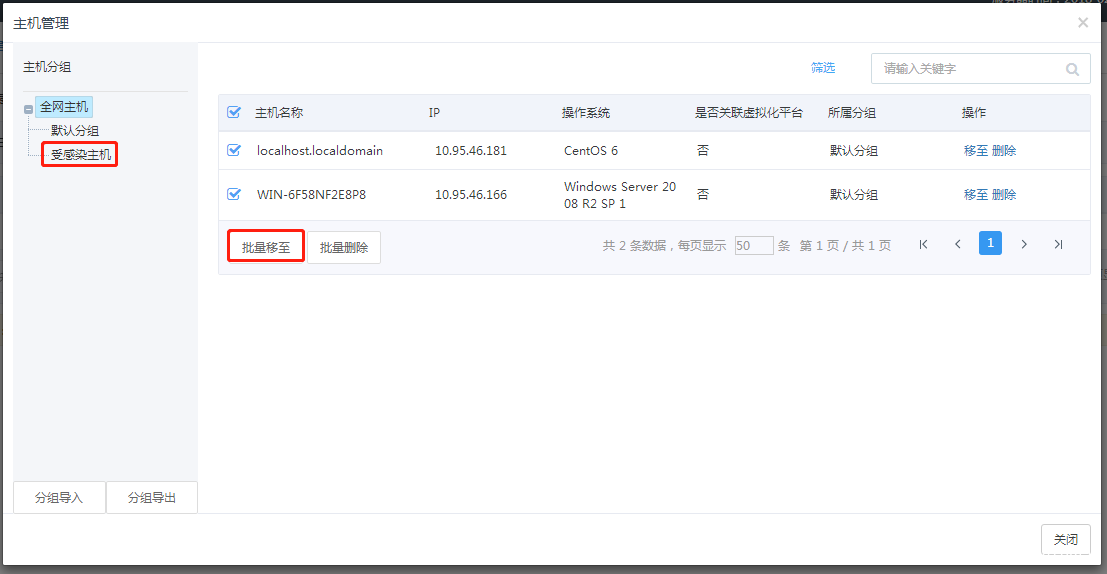The image size is (1107, 574).
Task: Jump to the last page
Action: tap(1058, 244)
